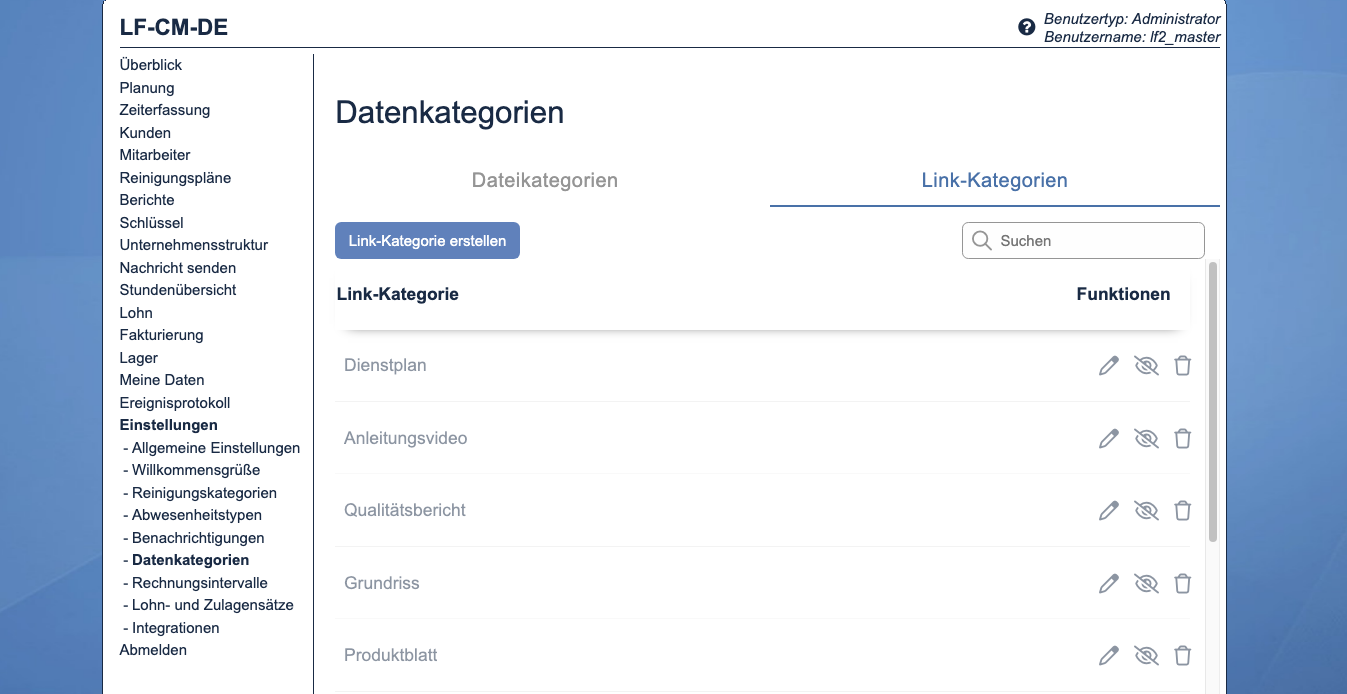Screen dimensions: 1347x694
Task: Select Nachricht senden in the sidebar
Action: [178, 268]
